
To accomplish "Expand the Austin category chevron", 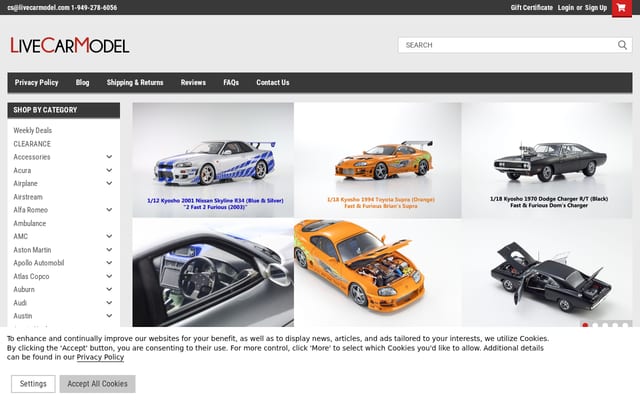I will tap(109, 316).
